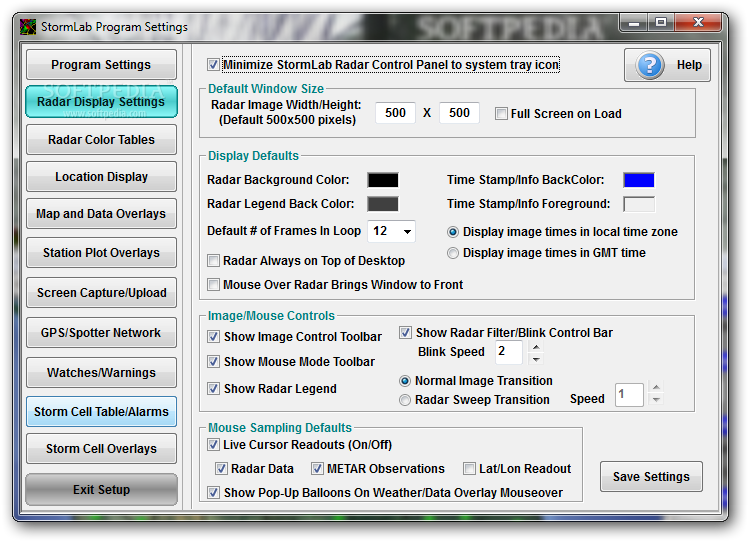This screenshot has width=749, height=542.
Task: Open Default # of Frames In Loop dropdown
Action: click(407, 232)
